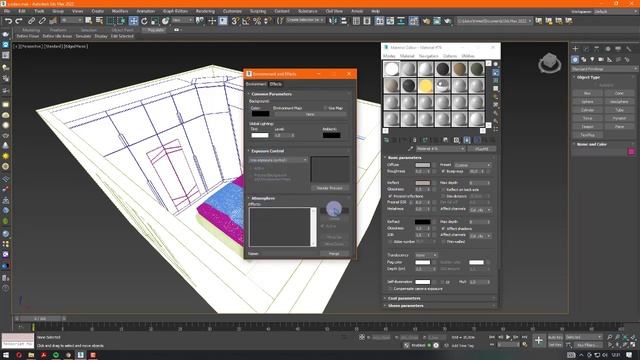Toggle Use Map checkbox in Environment dialog
The image size is (640, 360).
click(326, 108)
